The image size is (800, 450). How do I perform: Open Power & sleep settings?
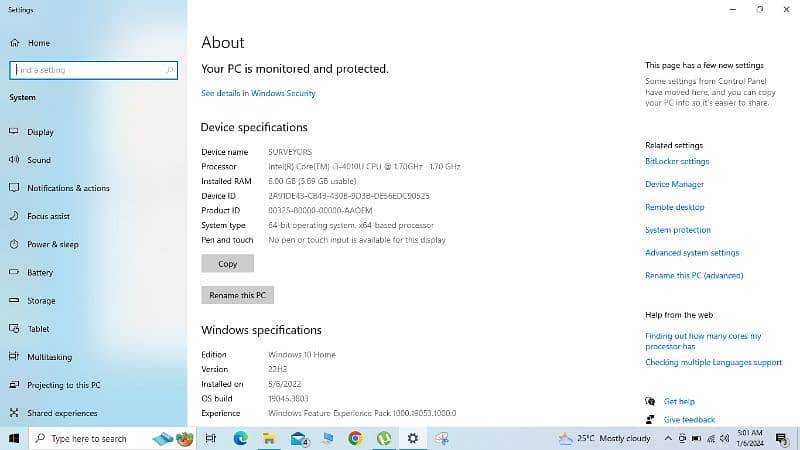point(52,244)
